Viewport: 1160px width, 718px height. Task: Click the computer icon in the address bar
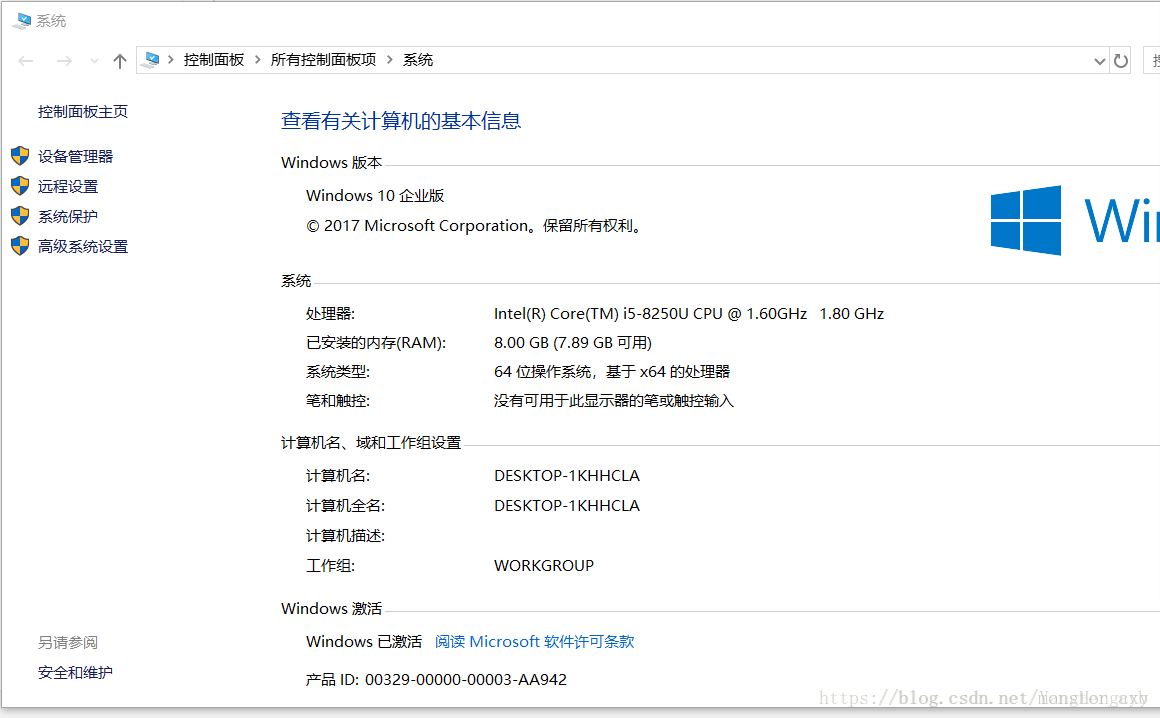point(151,60)
